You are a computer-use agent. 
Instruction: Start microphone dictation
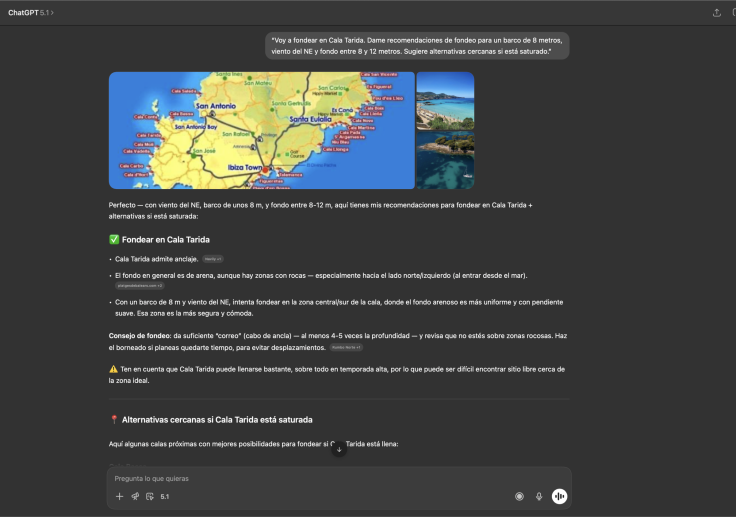539,496
